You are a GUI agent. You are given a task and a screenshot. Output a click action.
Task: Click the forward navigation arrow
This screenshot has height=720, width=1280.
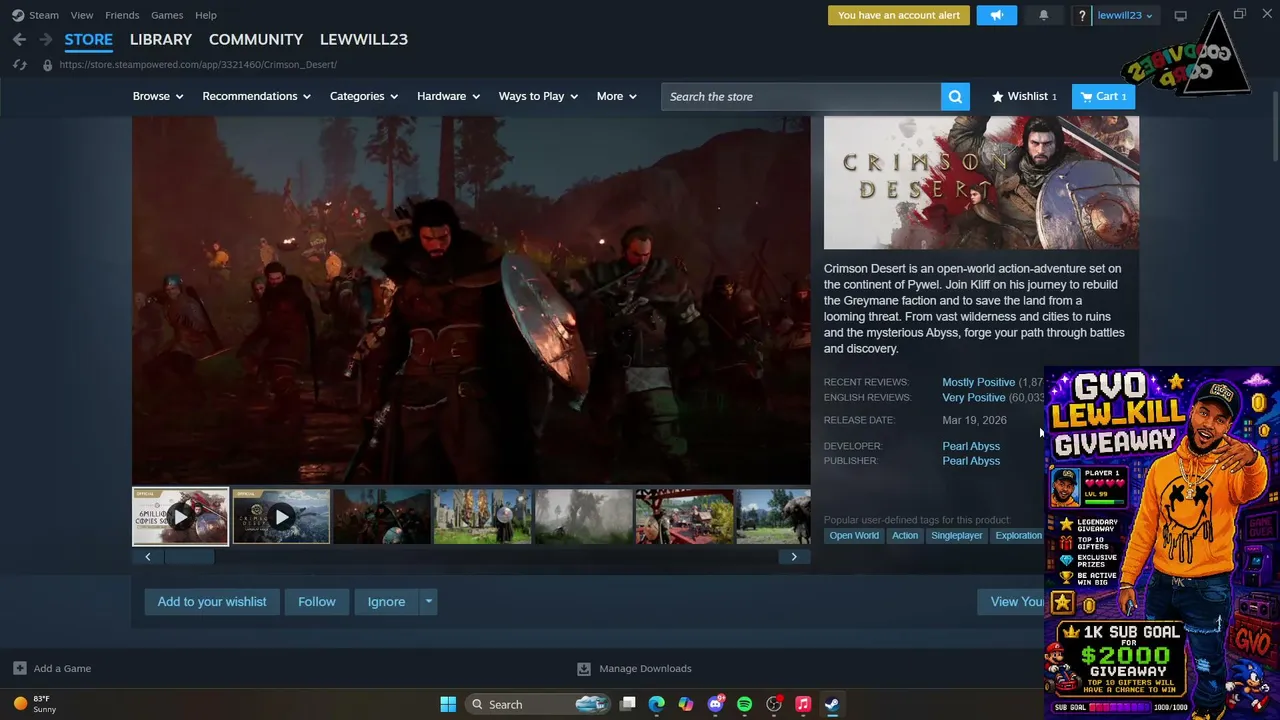coord(45,39)
